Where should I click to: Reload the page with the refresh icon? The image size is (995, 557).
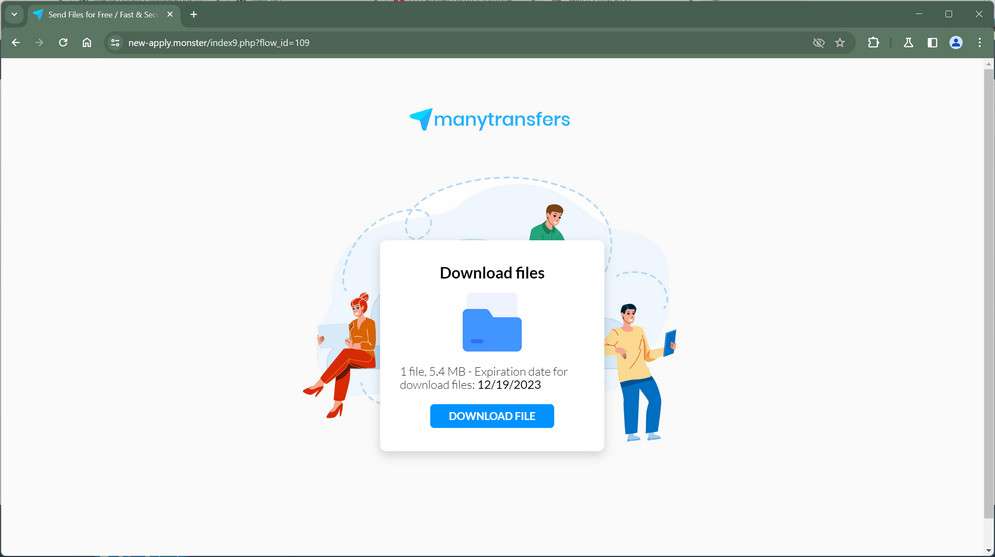63,43
